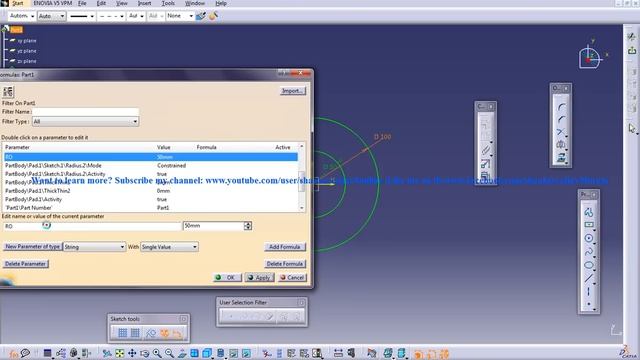The width and height of the screenshot is (640, 360).
Task: Open the File menu
Action: pos(82,3)
